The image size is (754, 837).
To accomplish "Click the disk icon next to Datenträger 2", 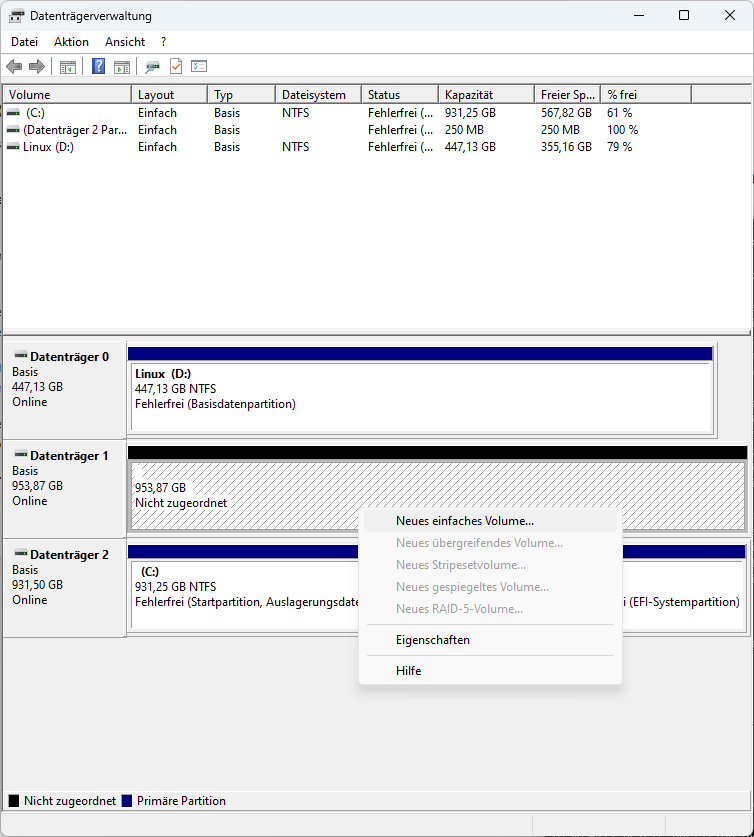I will coord(21,553).
